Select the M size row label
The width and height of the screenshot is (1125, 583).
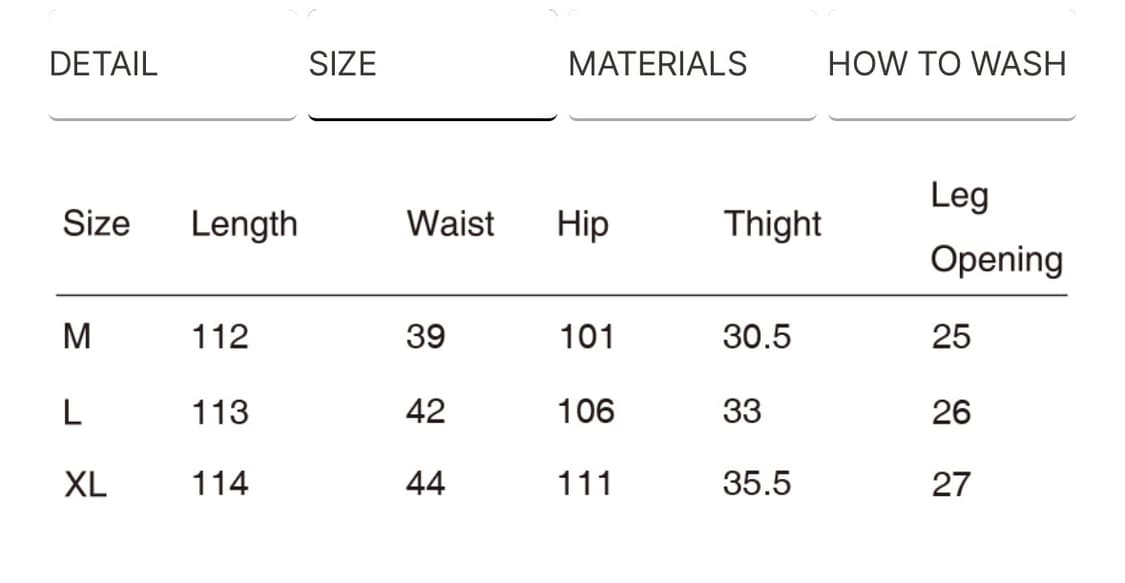(77, 337)
